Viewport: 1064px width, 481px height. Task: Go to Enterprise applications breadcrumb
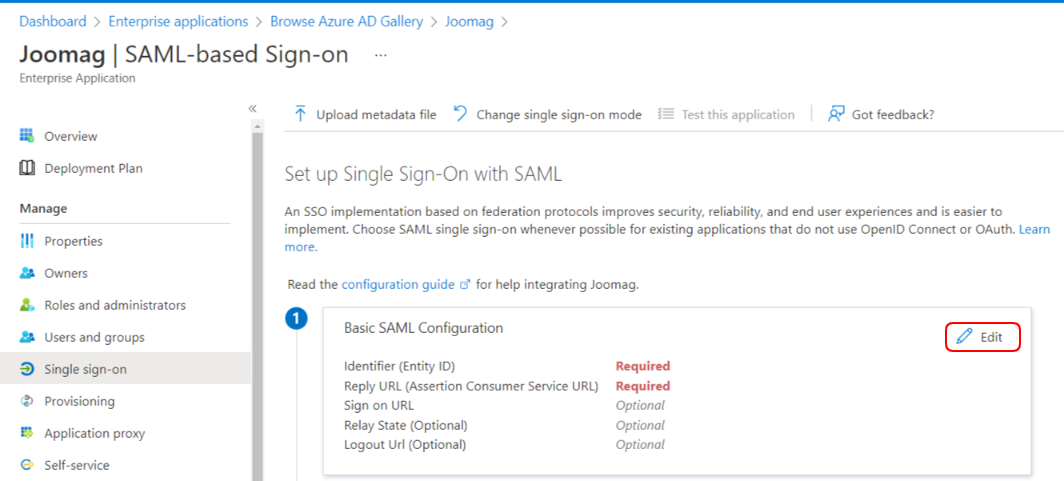[178, 21]
